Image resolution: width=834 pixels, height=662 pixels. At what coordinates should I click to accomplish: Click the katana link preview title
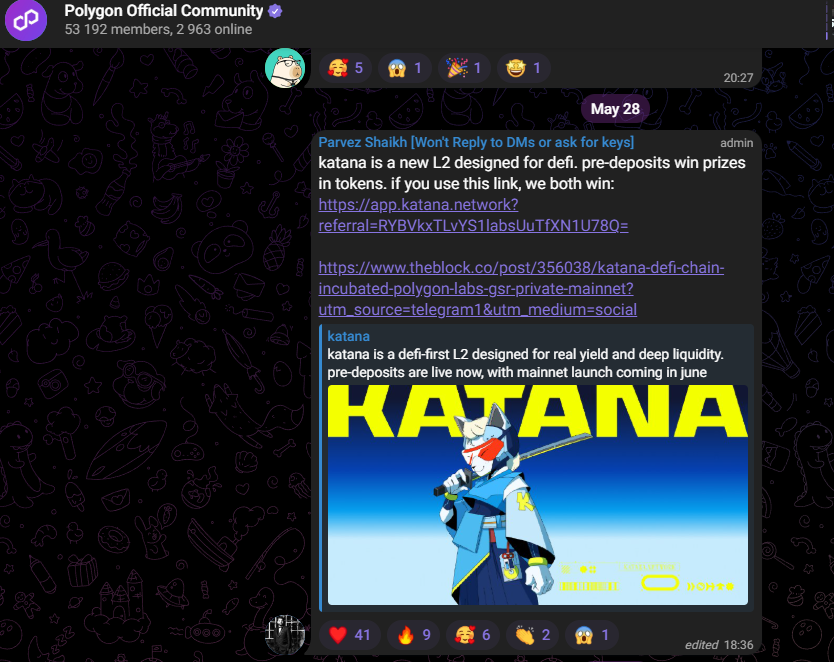(348, 336)
